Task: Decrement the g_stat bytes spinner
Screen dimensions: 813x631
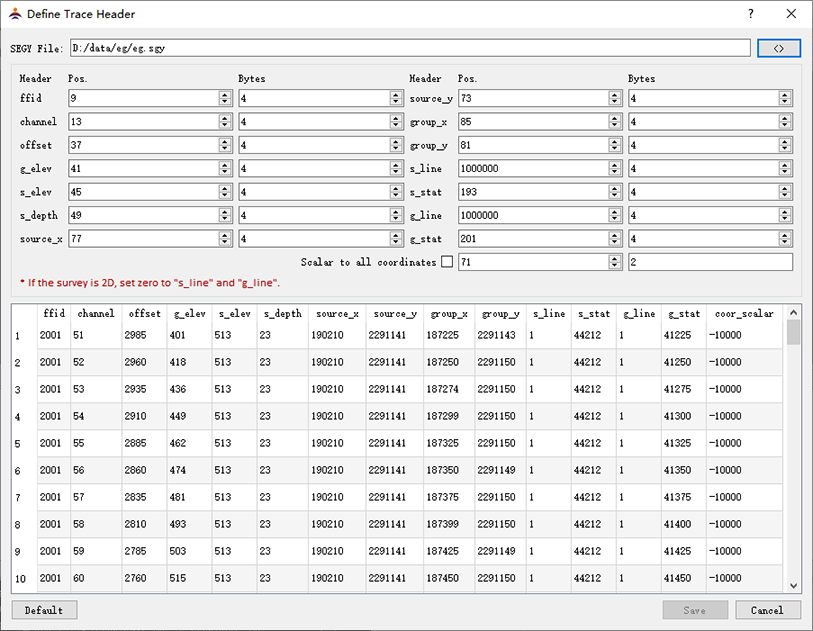Action: [785, 242]
